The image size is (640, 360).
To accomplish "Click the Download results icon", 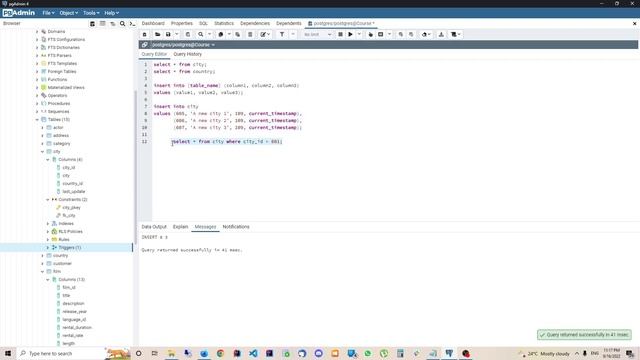I will [x=441, y=35].
